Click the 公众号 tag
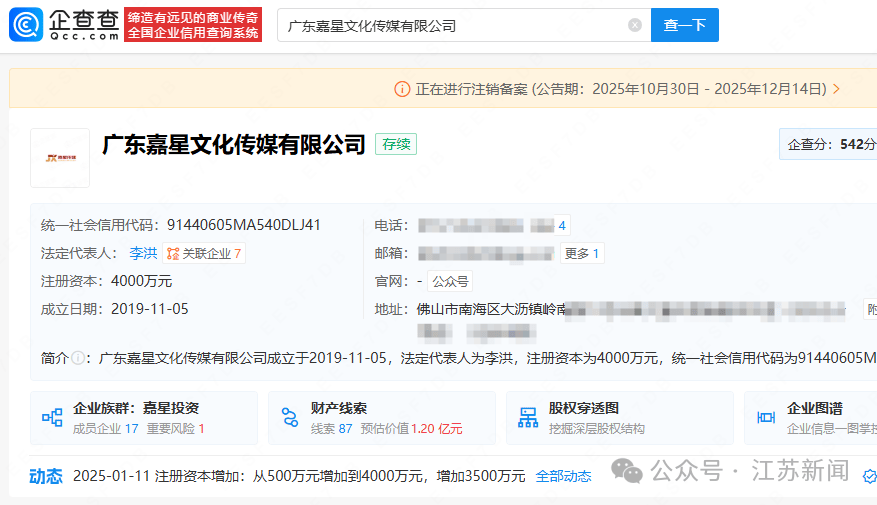This screenshot has width=877, height=505. click(x=450, y=281)
